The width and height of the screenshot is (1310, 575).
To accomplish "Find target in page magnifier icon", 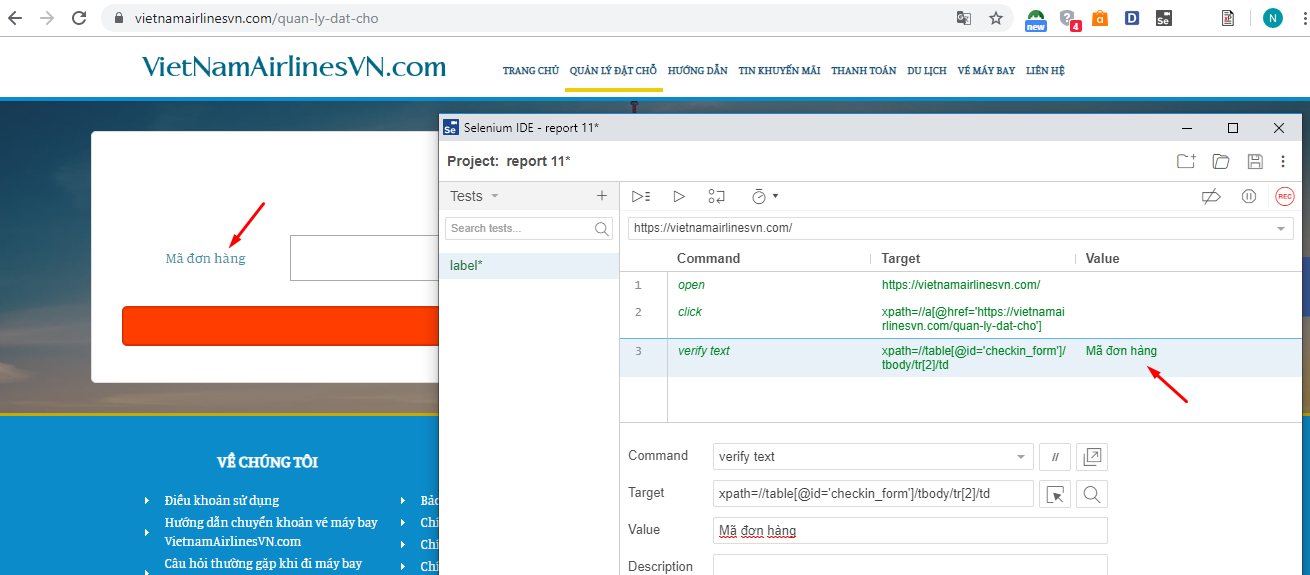I will click(x=1092, y=494).
